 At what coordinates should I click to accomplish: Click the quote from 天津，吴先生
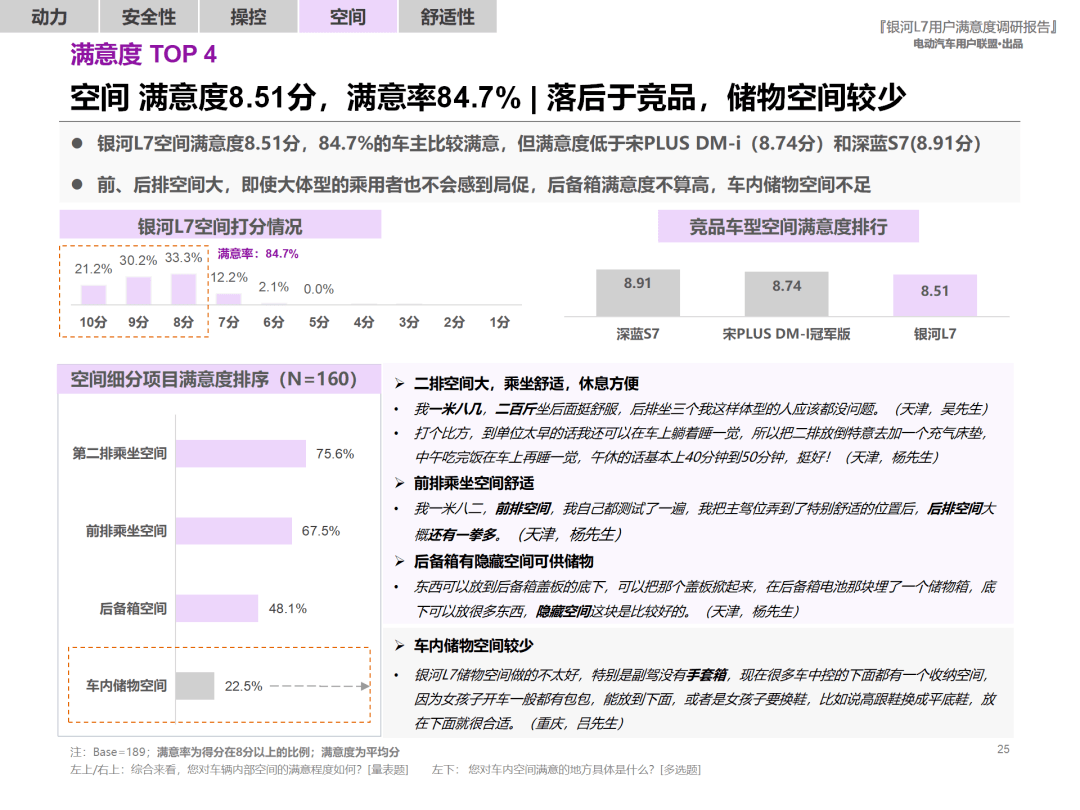pos(700,409)
